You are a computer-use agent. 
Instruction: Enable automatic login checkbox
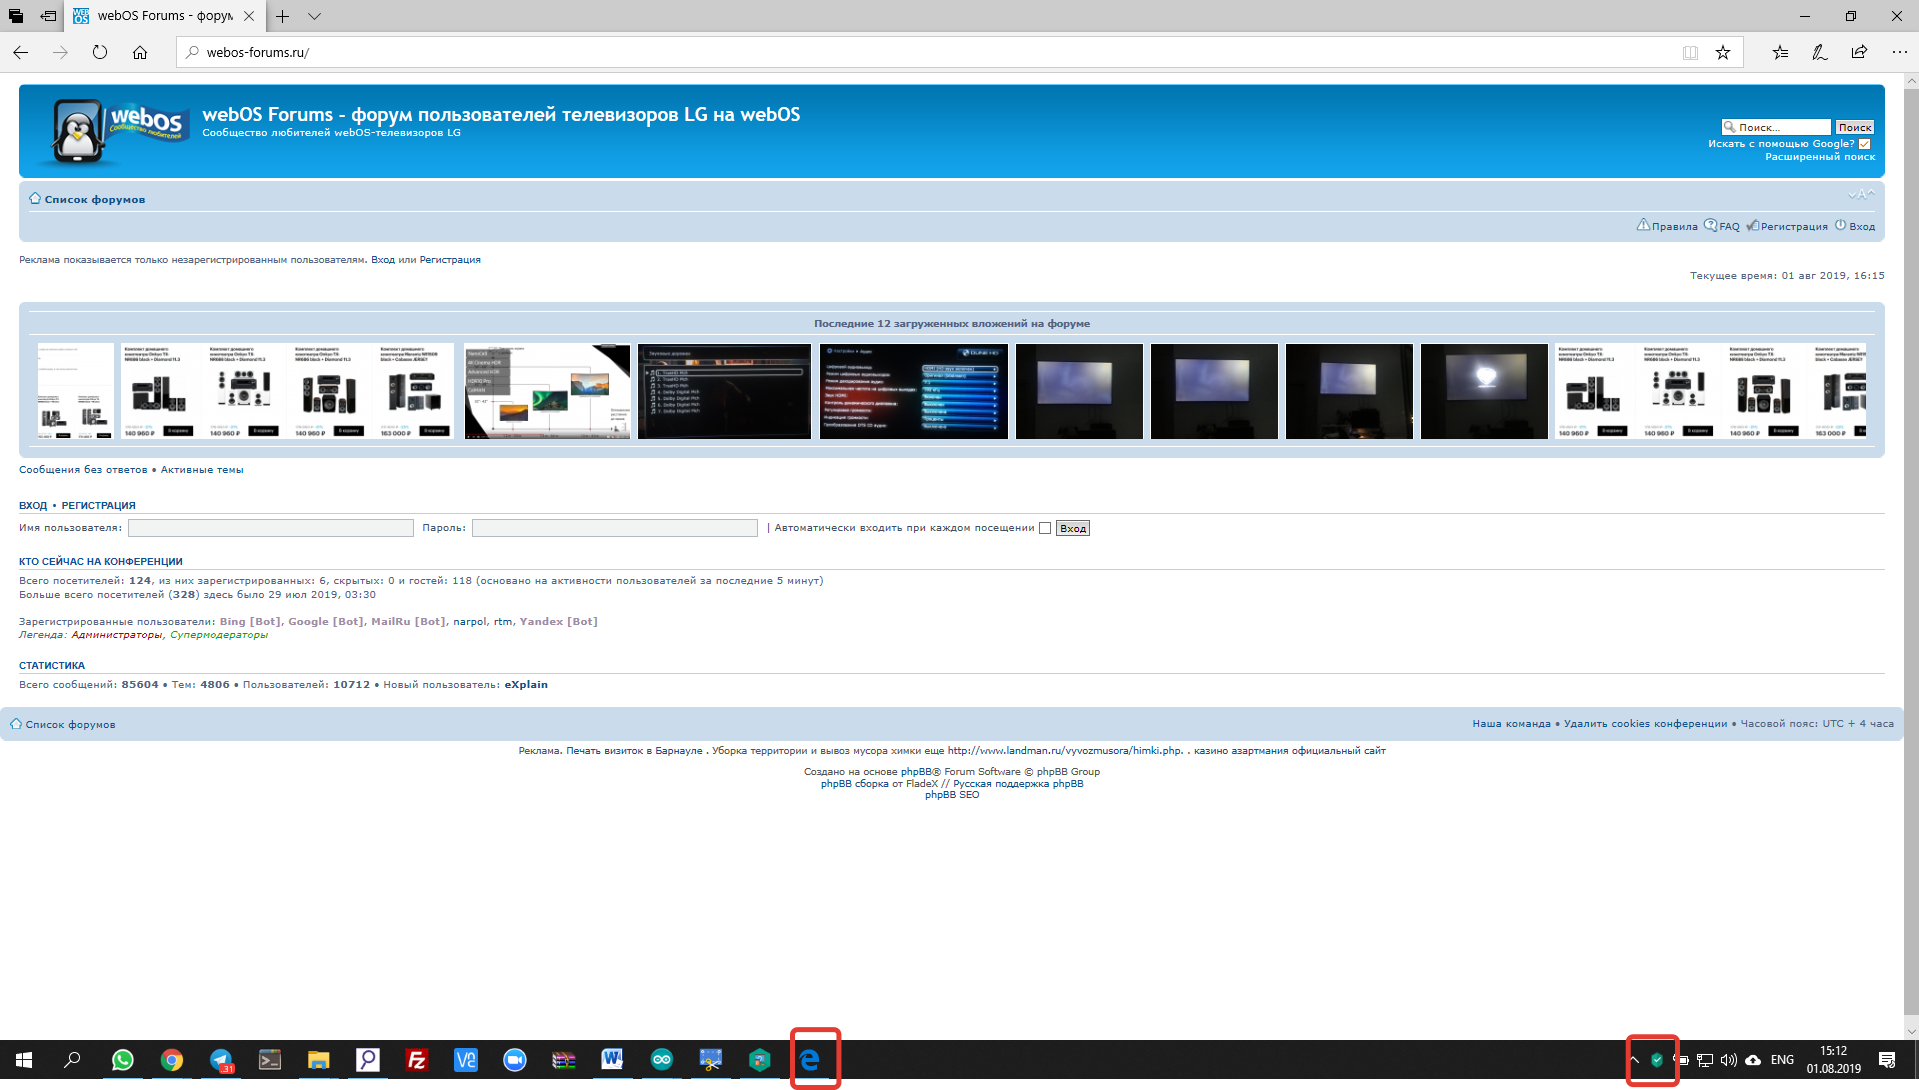[x=1045, y=528]
